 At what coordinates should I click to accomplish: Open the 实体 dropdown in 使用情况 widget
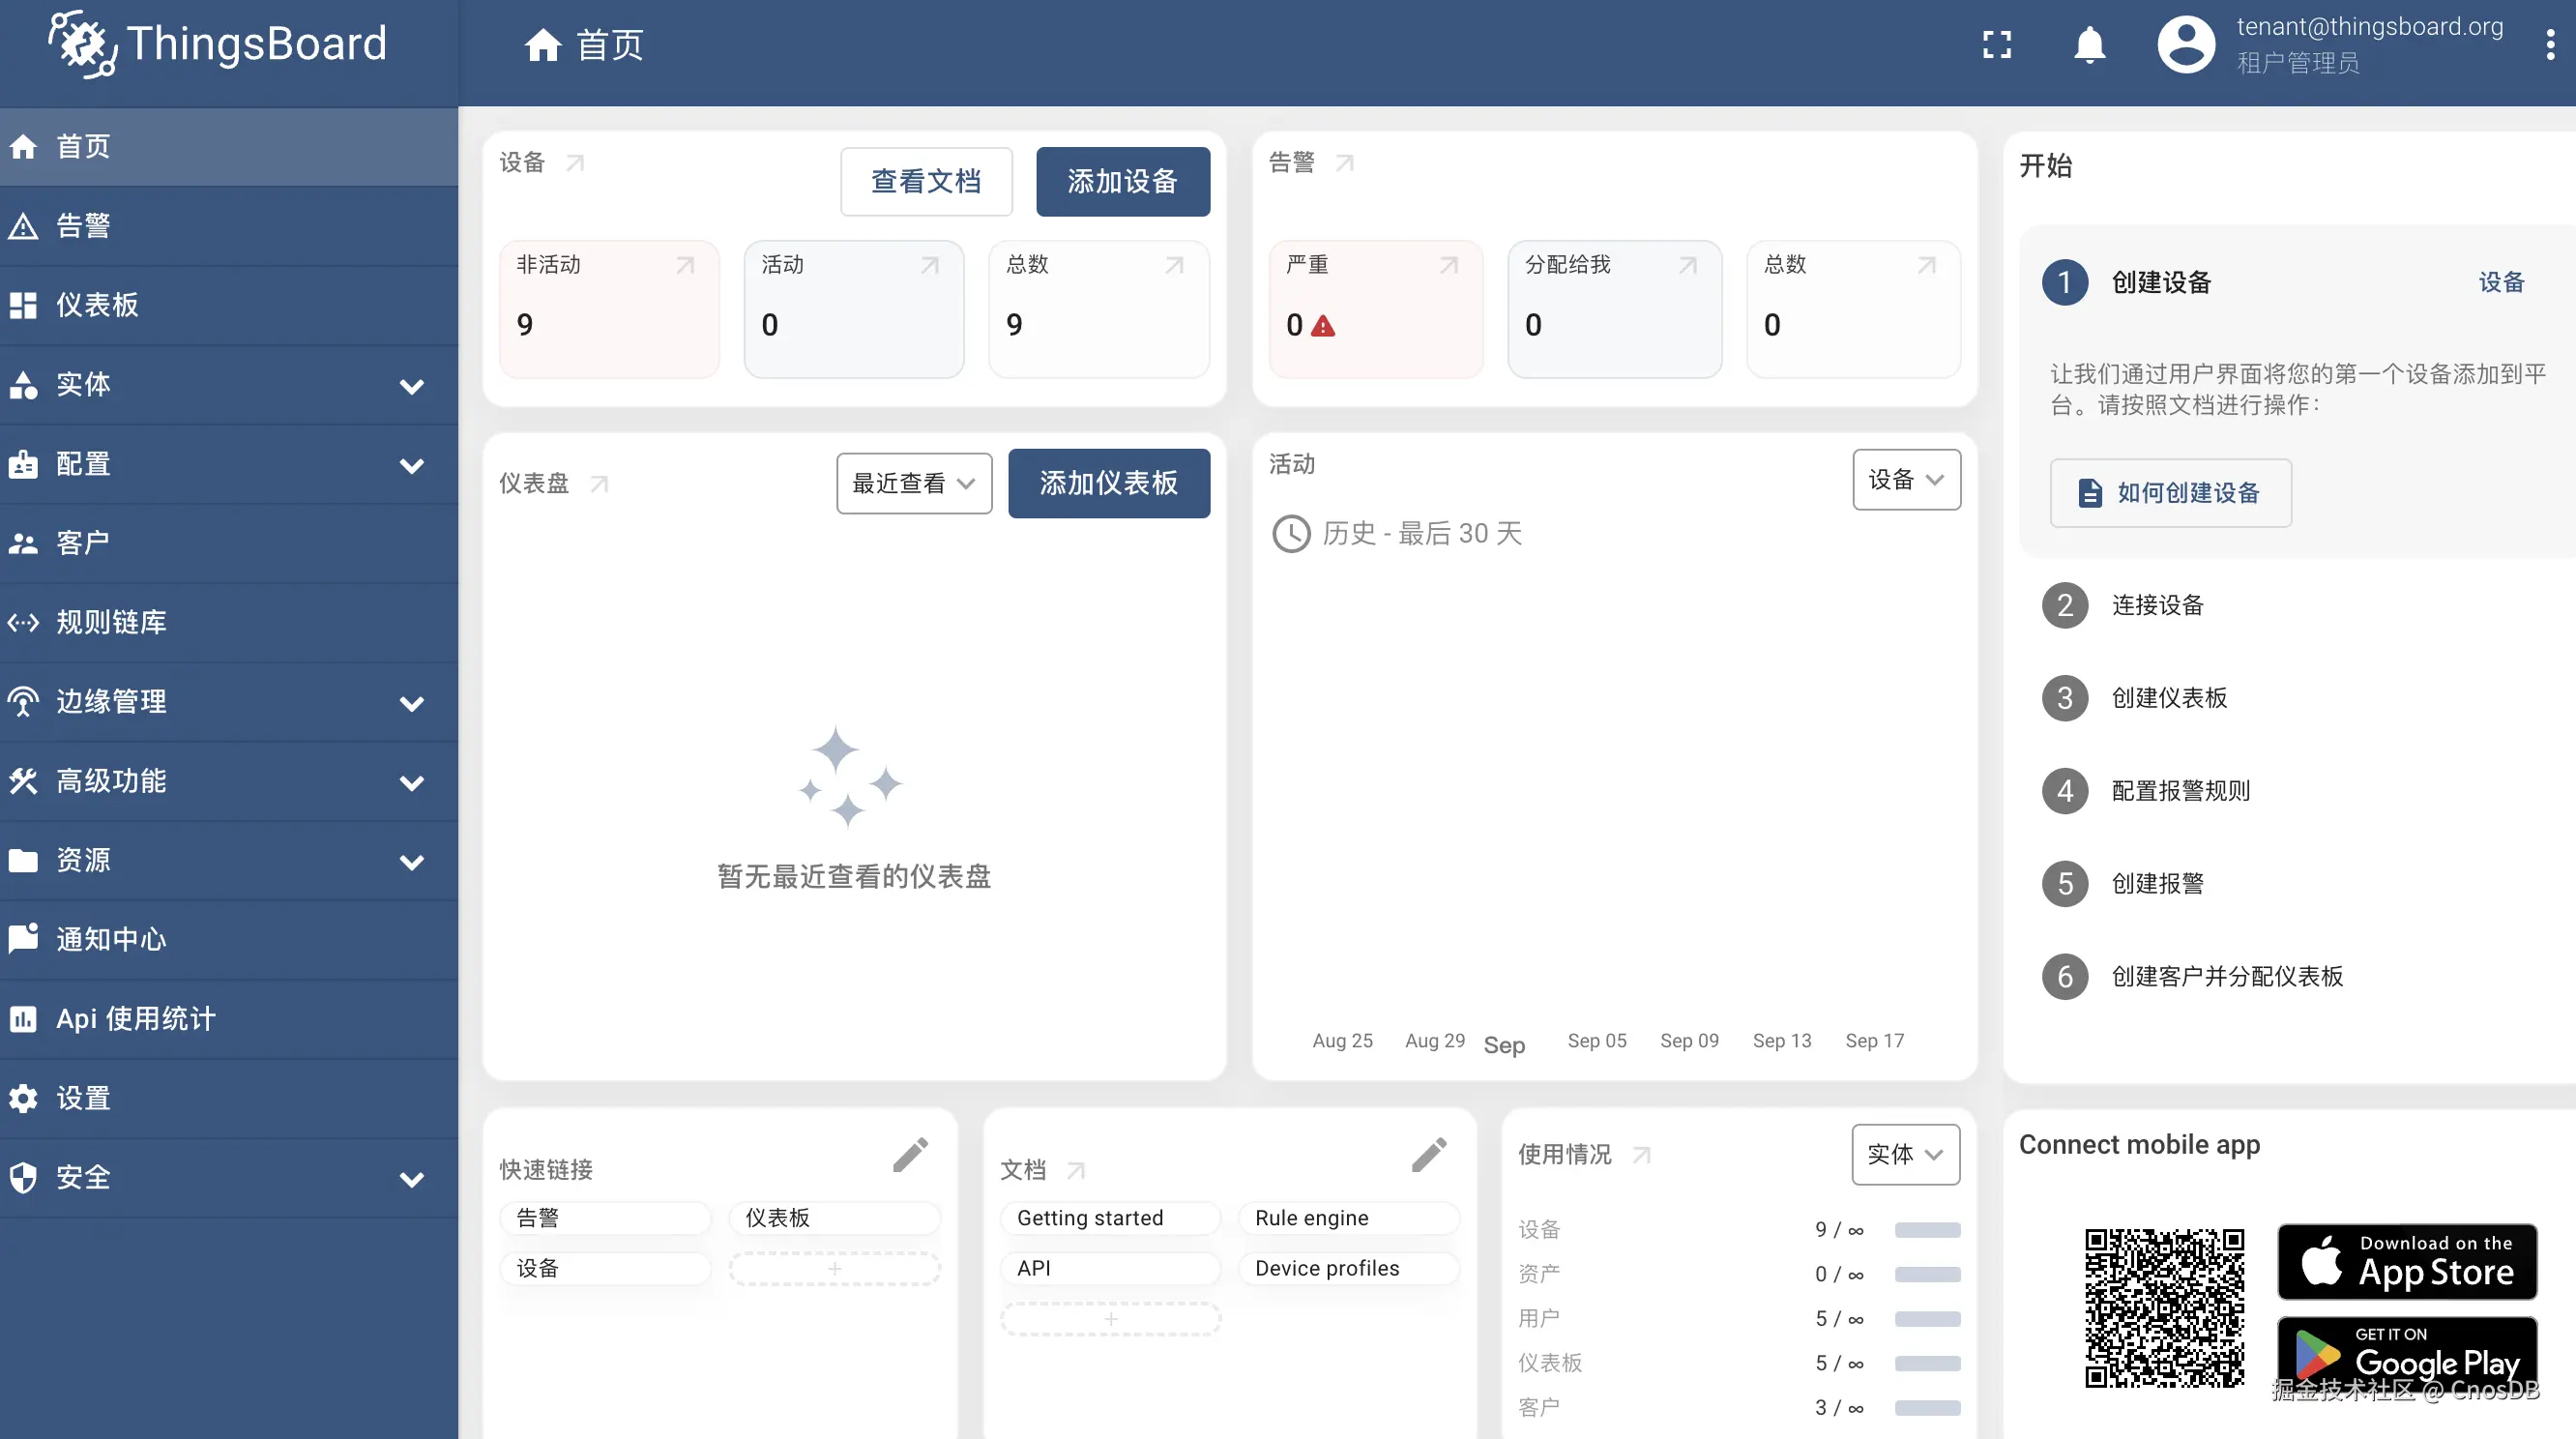click(x=1904, y=1154)
